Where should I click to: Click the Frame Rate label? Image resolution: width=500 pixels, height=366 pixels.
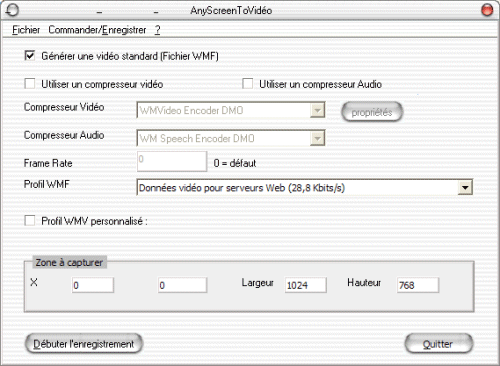(x=48, y=163)
